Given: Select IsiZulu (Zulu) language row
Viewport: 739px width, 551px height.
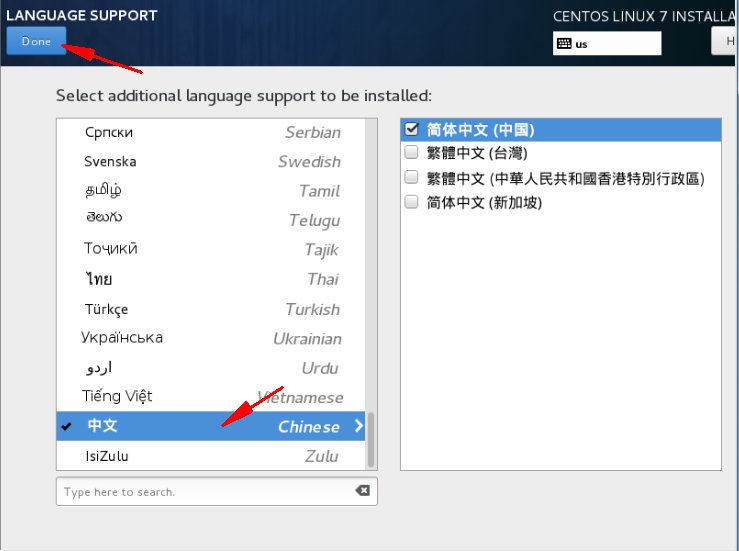Looking at the screenshot, I should click(x=211, y=456).
